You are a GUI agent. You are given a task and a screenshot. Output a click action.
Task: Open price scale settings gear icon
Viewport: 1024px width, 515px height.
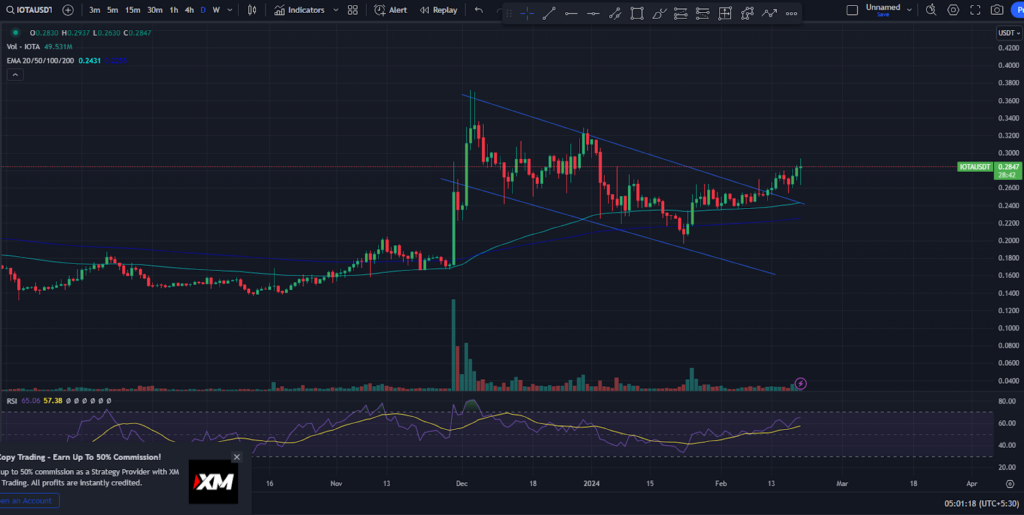tap(1010, 484)
